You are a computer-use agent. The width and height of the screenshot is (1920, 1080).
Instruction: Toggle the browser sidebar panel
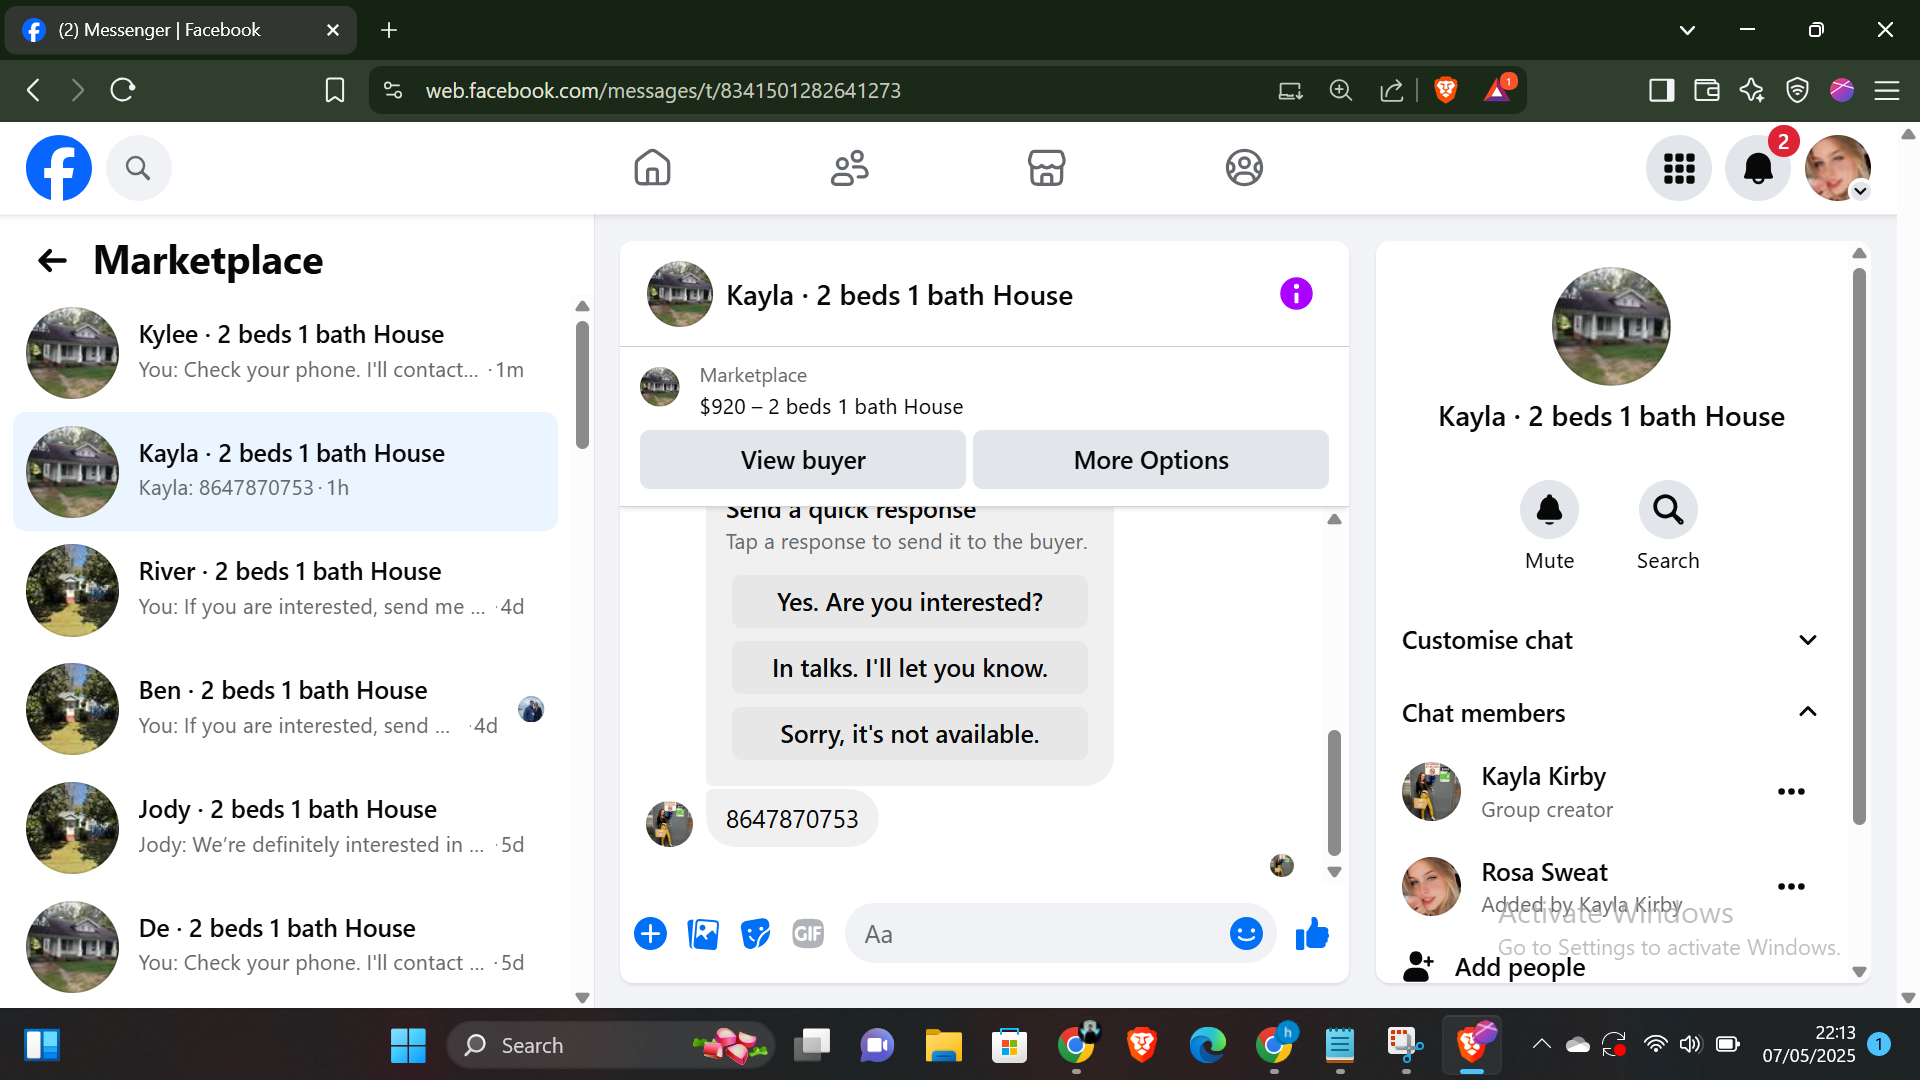[x=1661, y=90]
